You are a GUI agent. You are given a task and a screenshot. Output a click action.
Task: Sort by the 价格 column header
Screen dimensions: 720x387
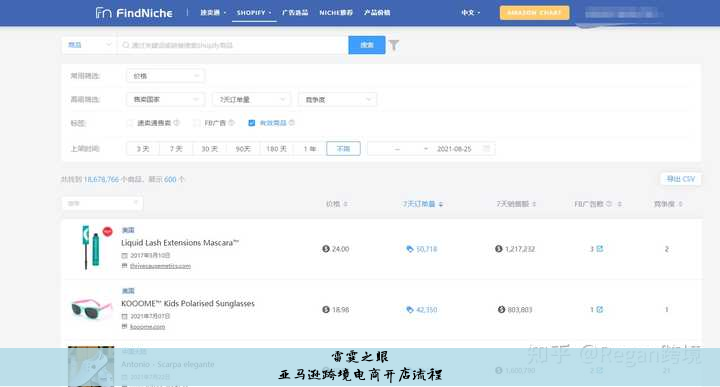click(337, 204)
